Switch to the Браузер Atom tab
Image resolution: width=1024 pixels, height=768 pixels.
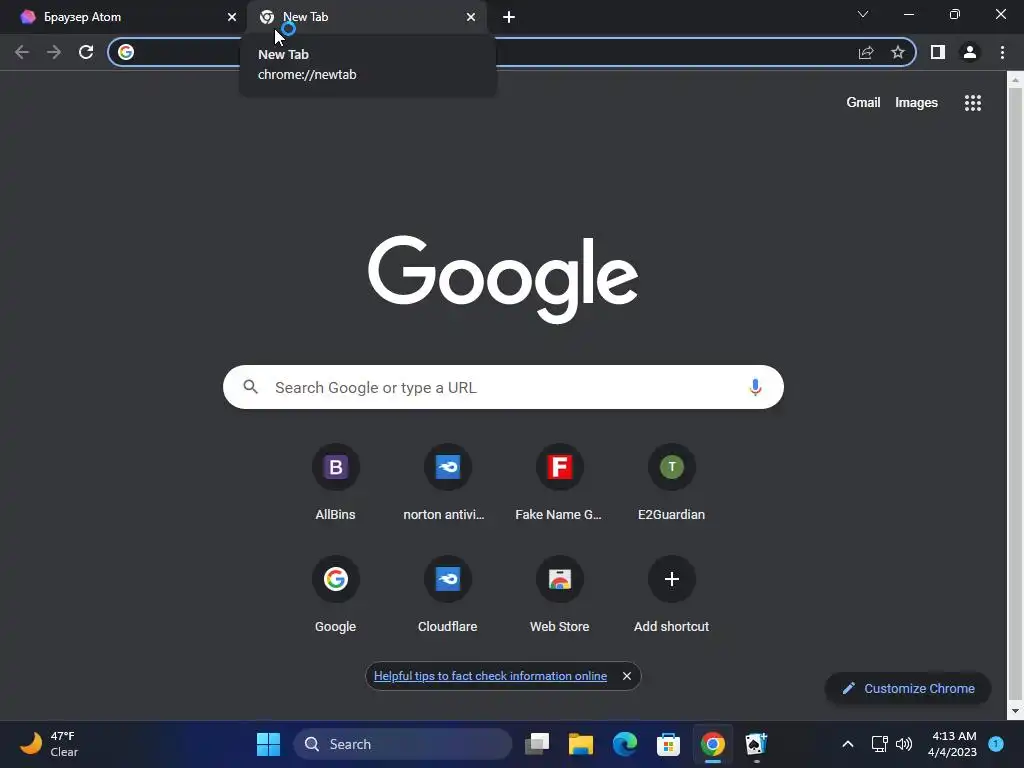[x=124, y=17]
